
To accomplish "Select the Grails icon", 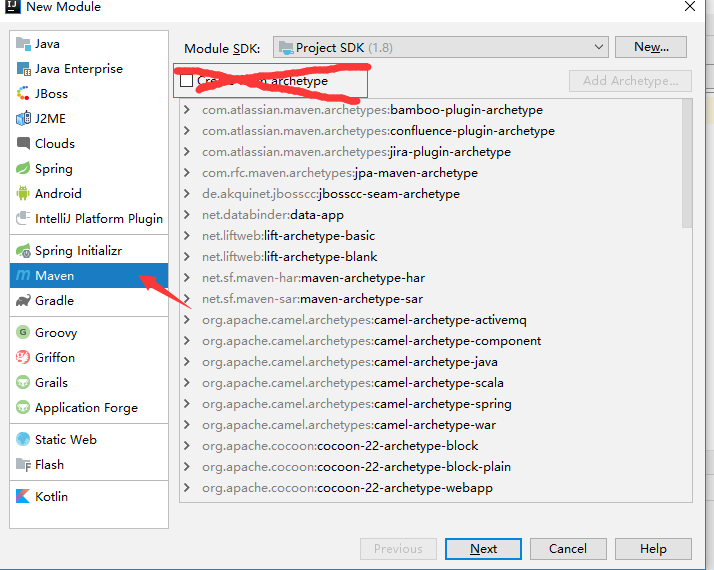I will [x=23, y=382].
